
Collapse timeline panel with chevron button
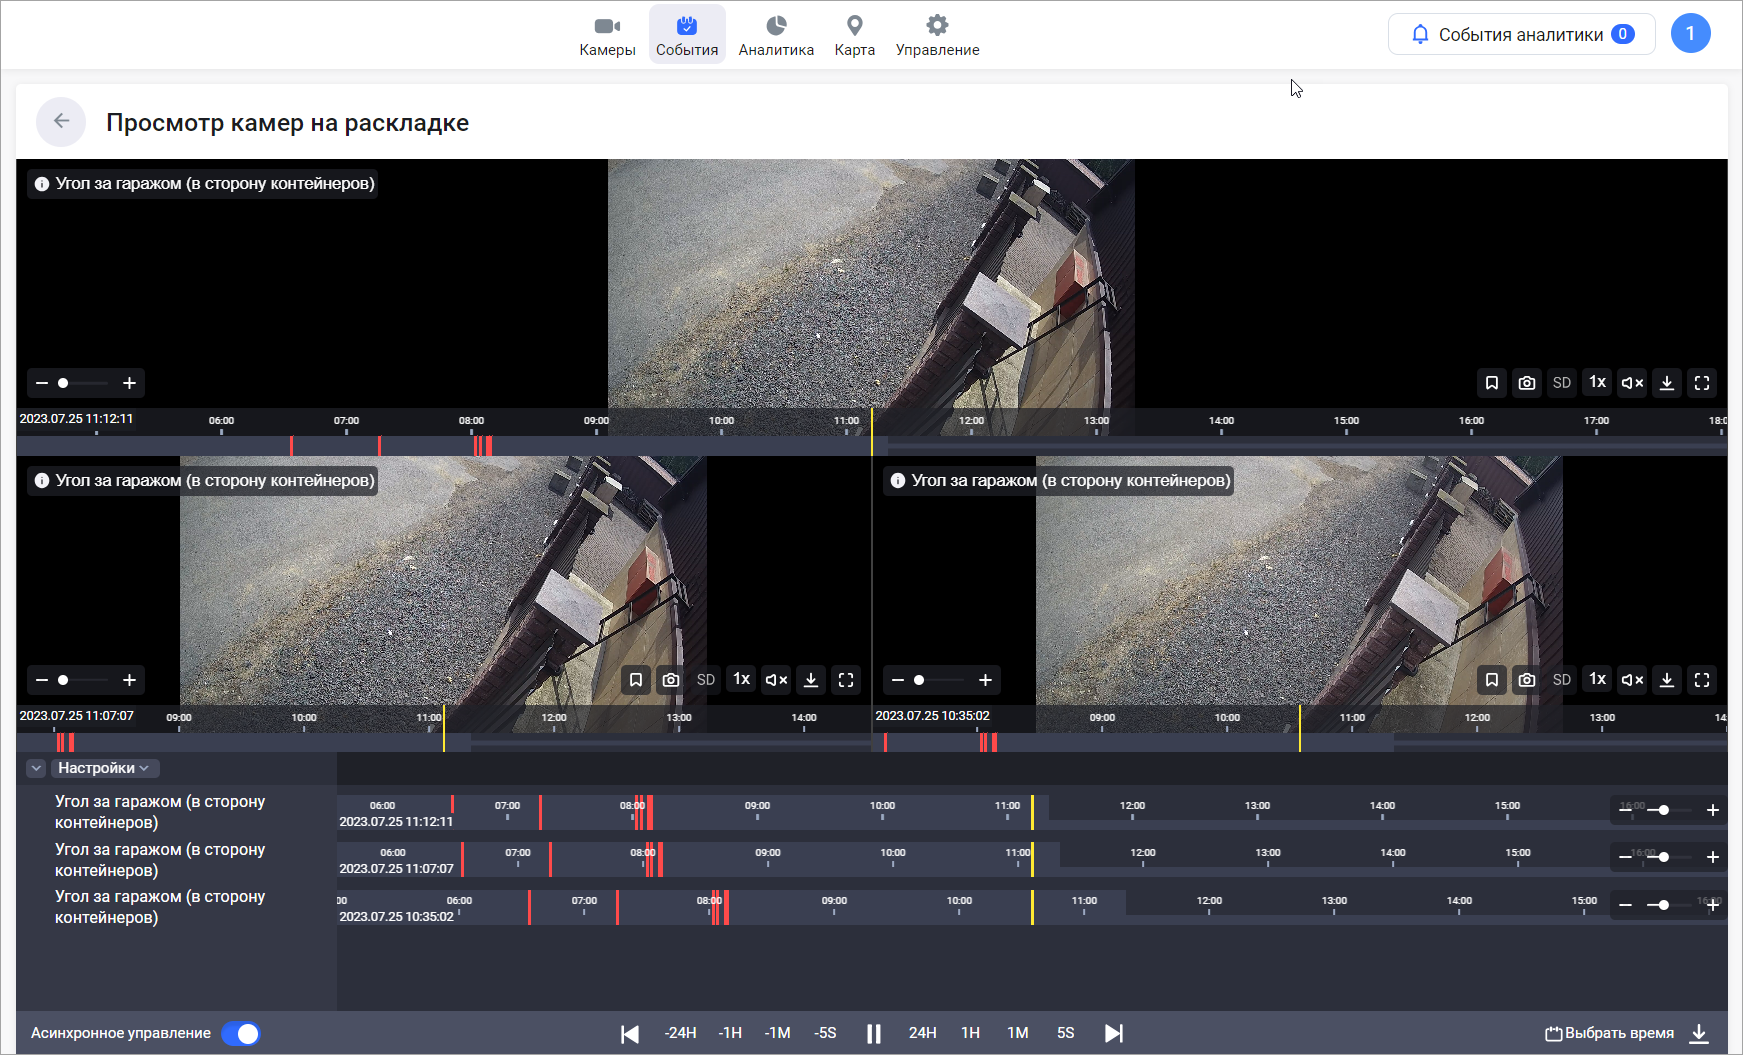tap(37, 768)
